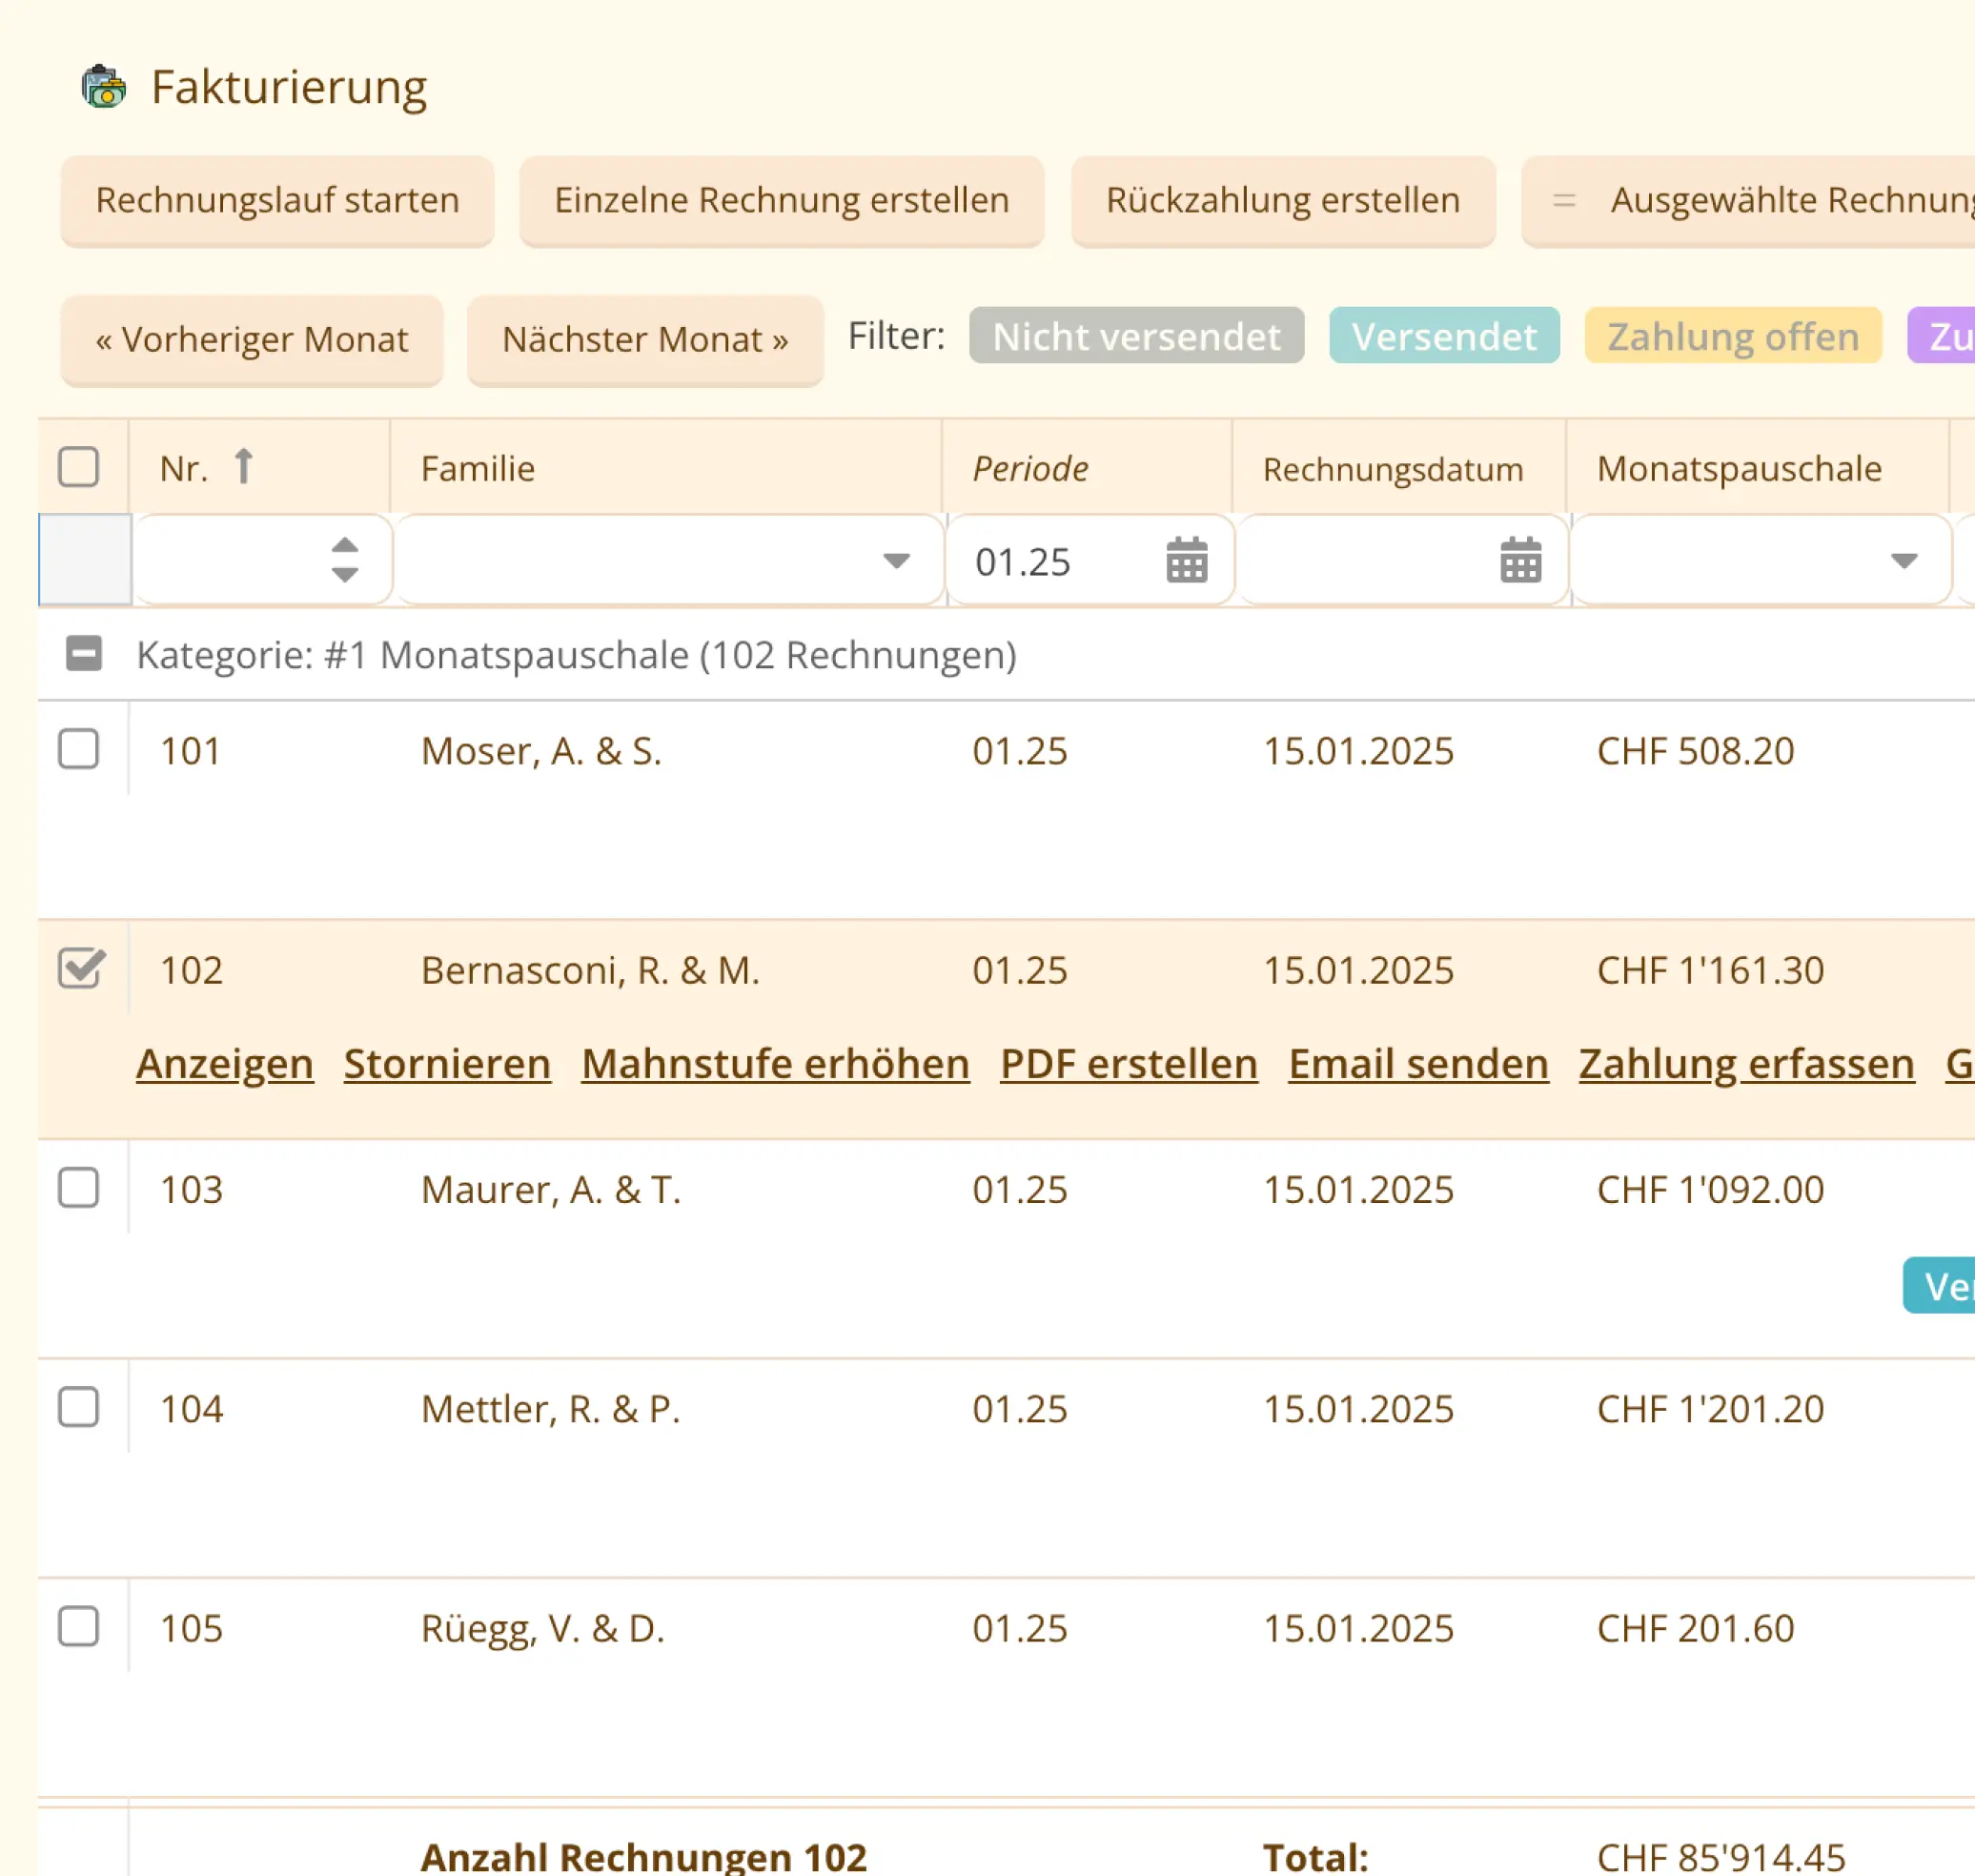
Task: Click Anzahl Rechnungen 102 summary
Action: (x=643, y=1856)
